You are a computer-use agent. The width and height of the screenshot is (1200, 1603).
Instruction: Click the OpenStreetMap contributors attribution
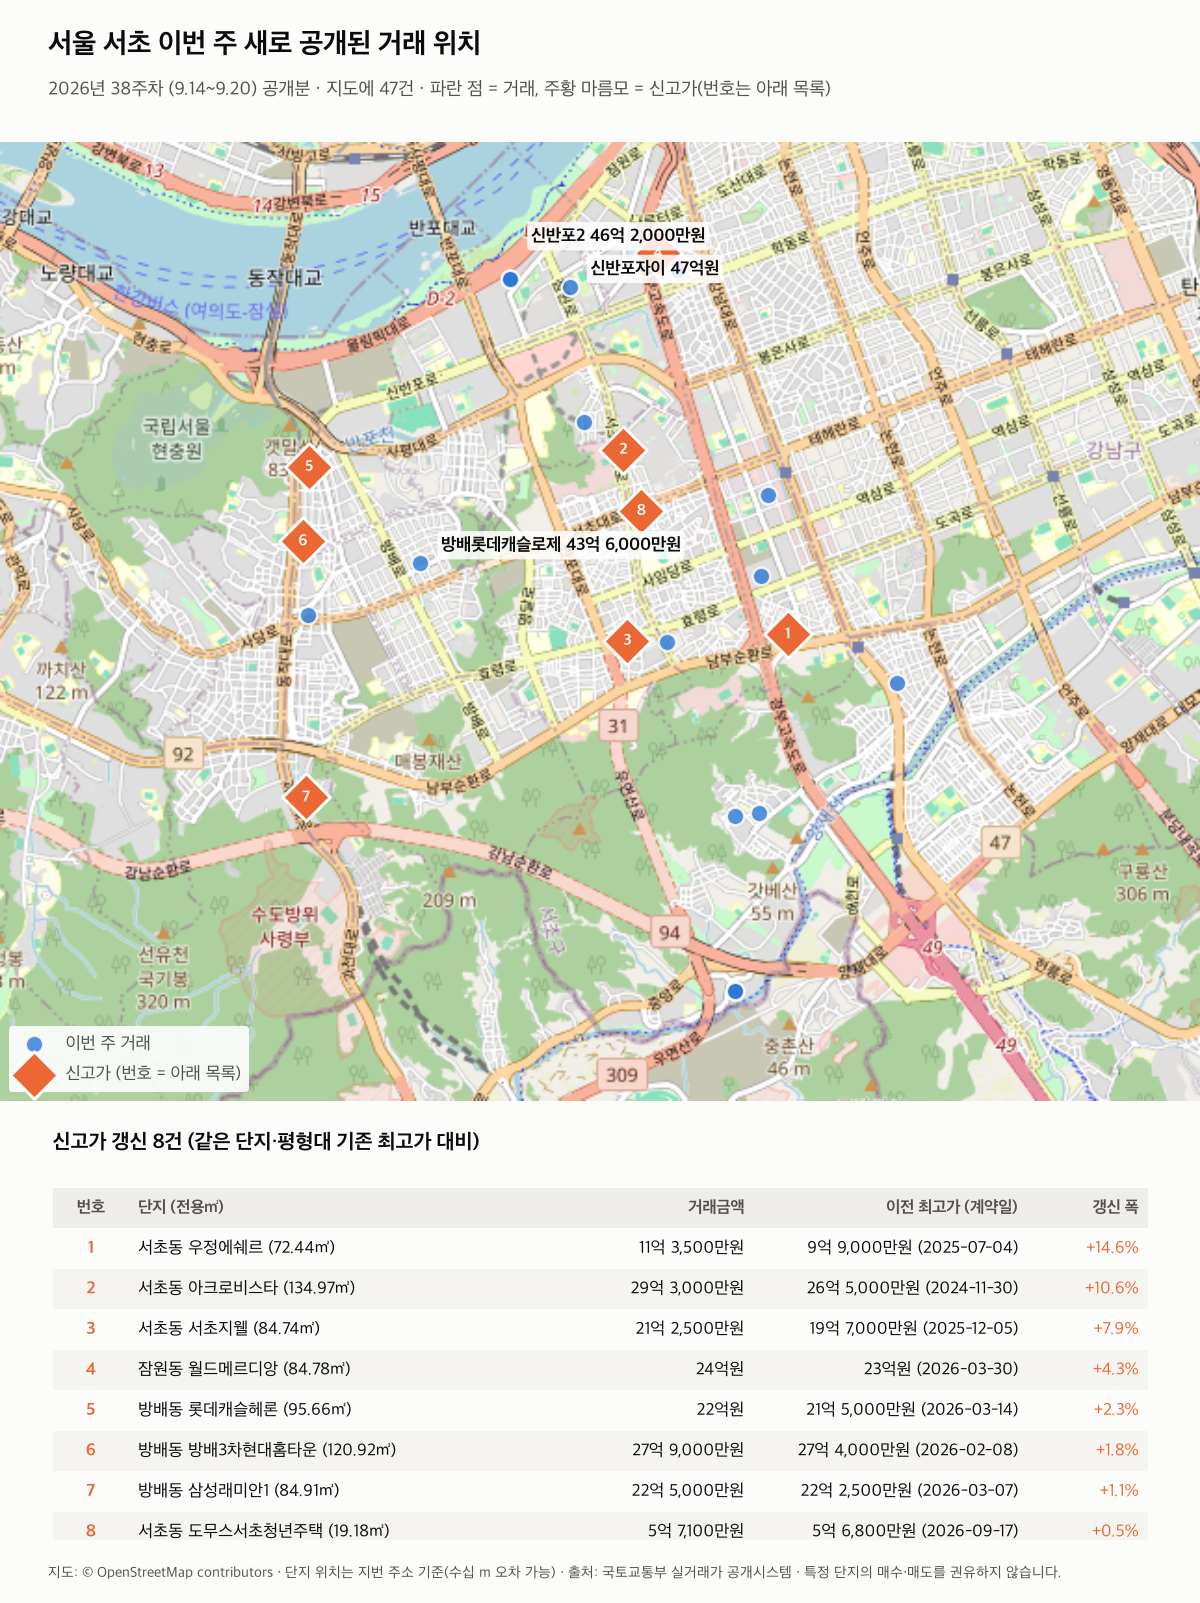coord(177,1572)
